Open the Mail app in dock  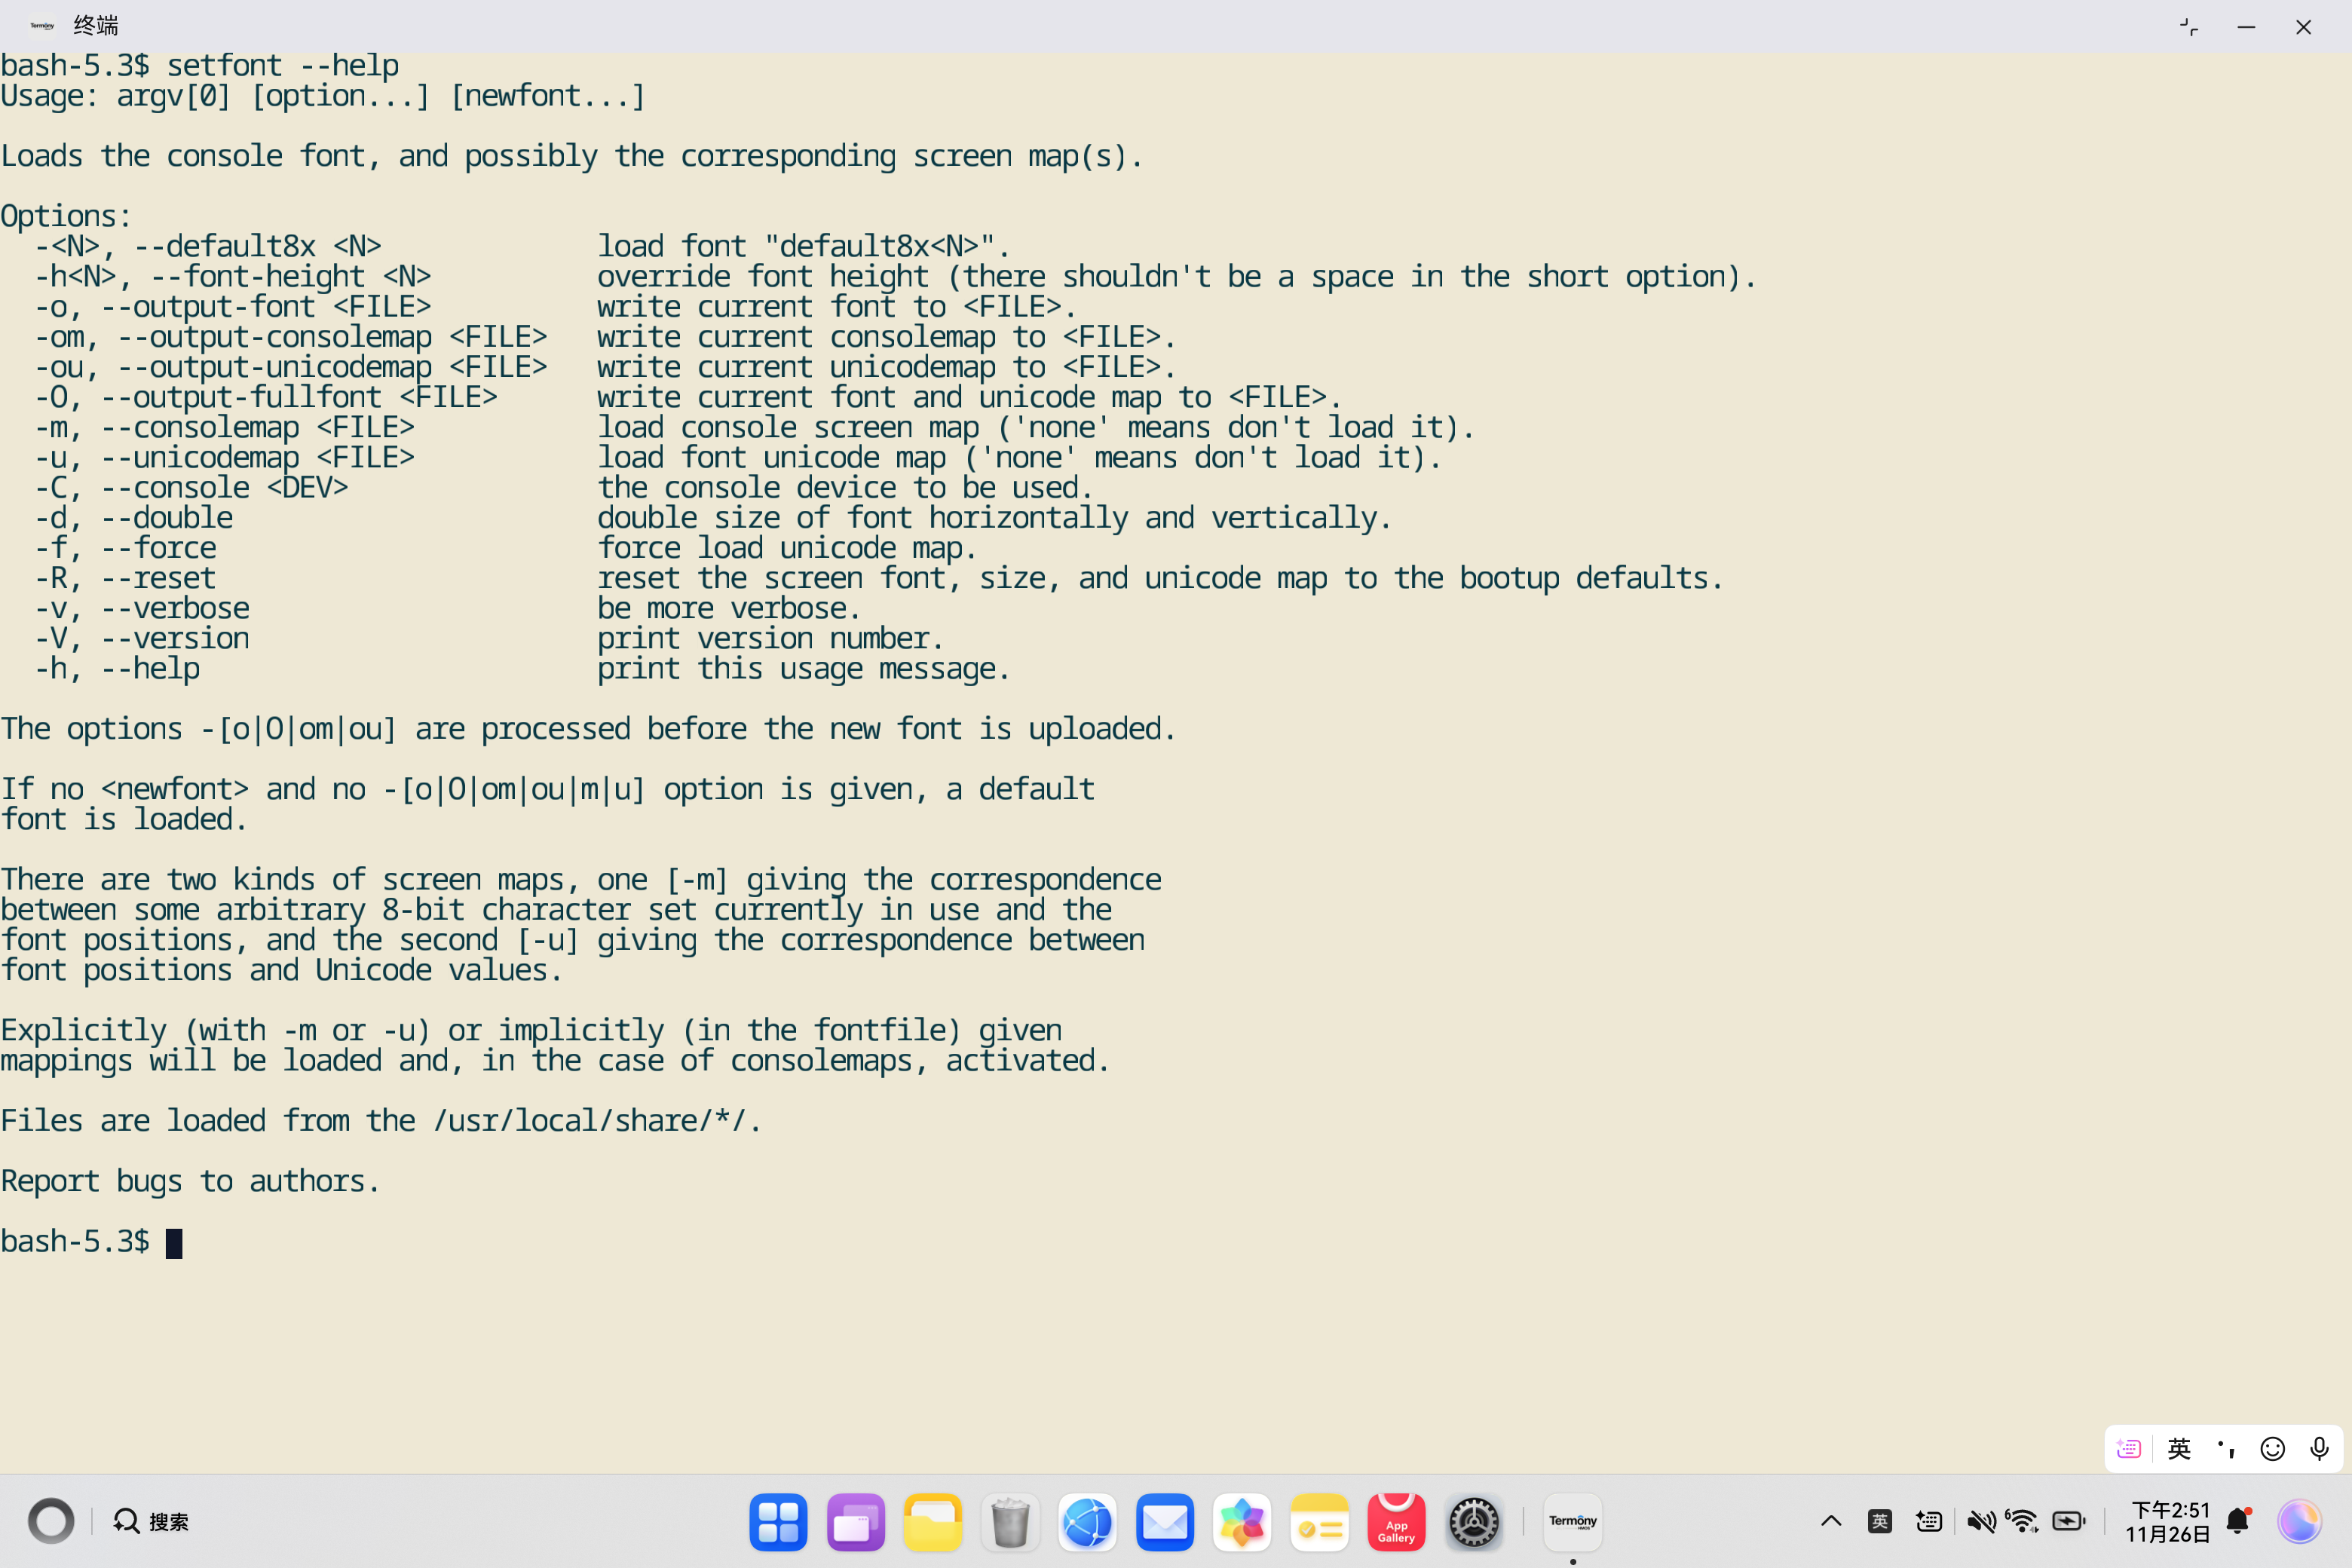point(1165,1522)
